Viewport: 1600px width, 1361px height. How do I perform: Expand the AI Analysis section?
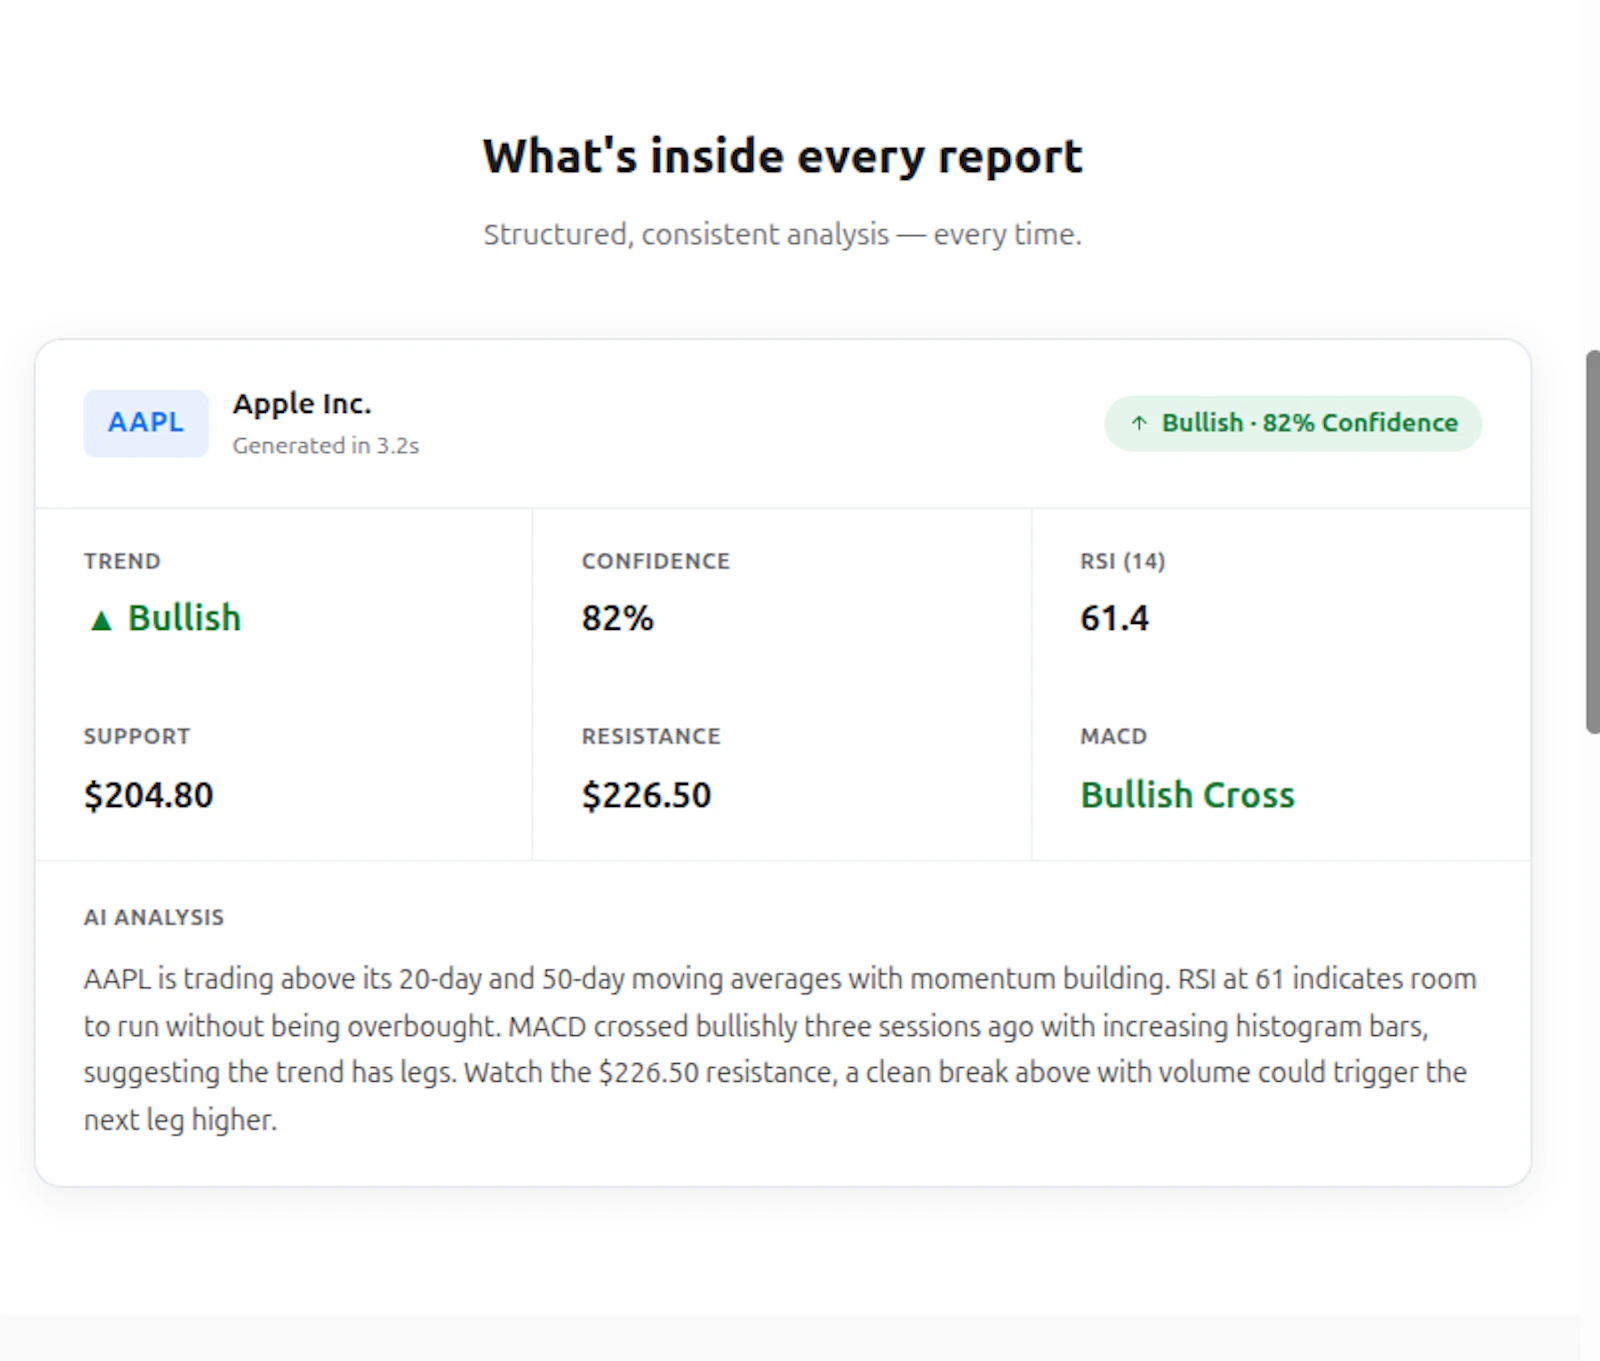click(154, 917)
